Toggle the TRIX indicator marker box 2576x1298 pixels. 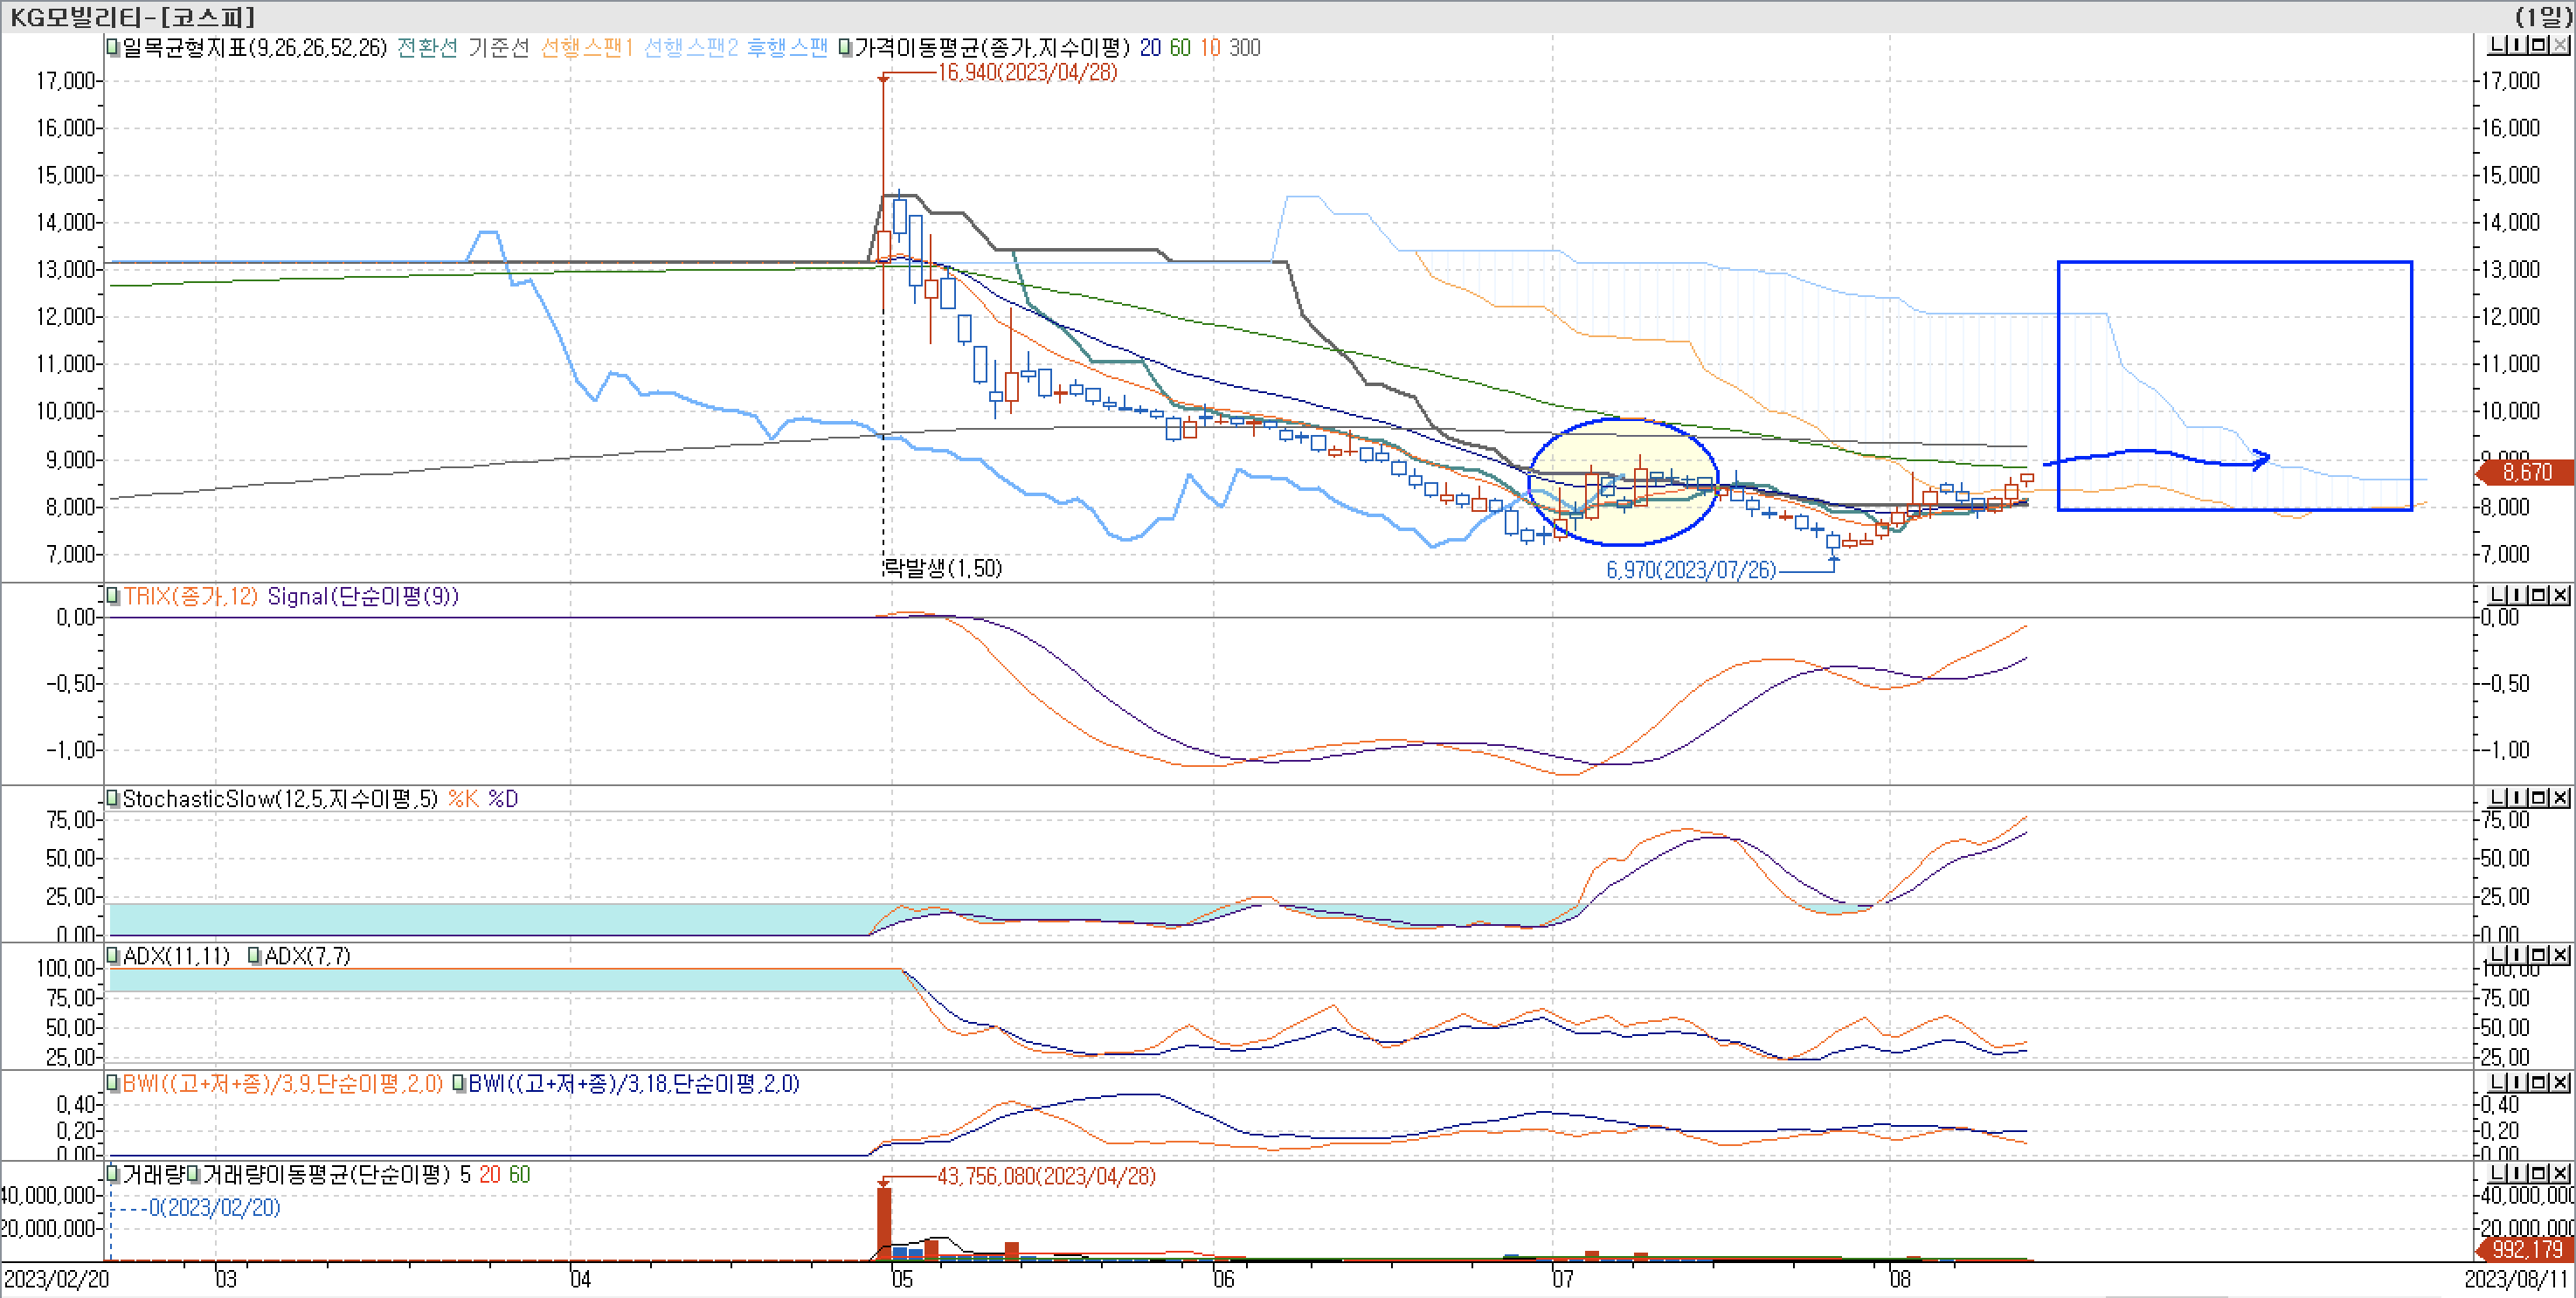pos(114,596)
